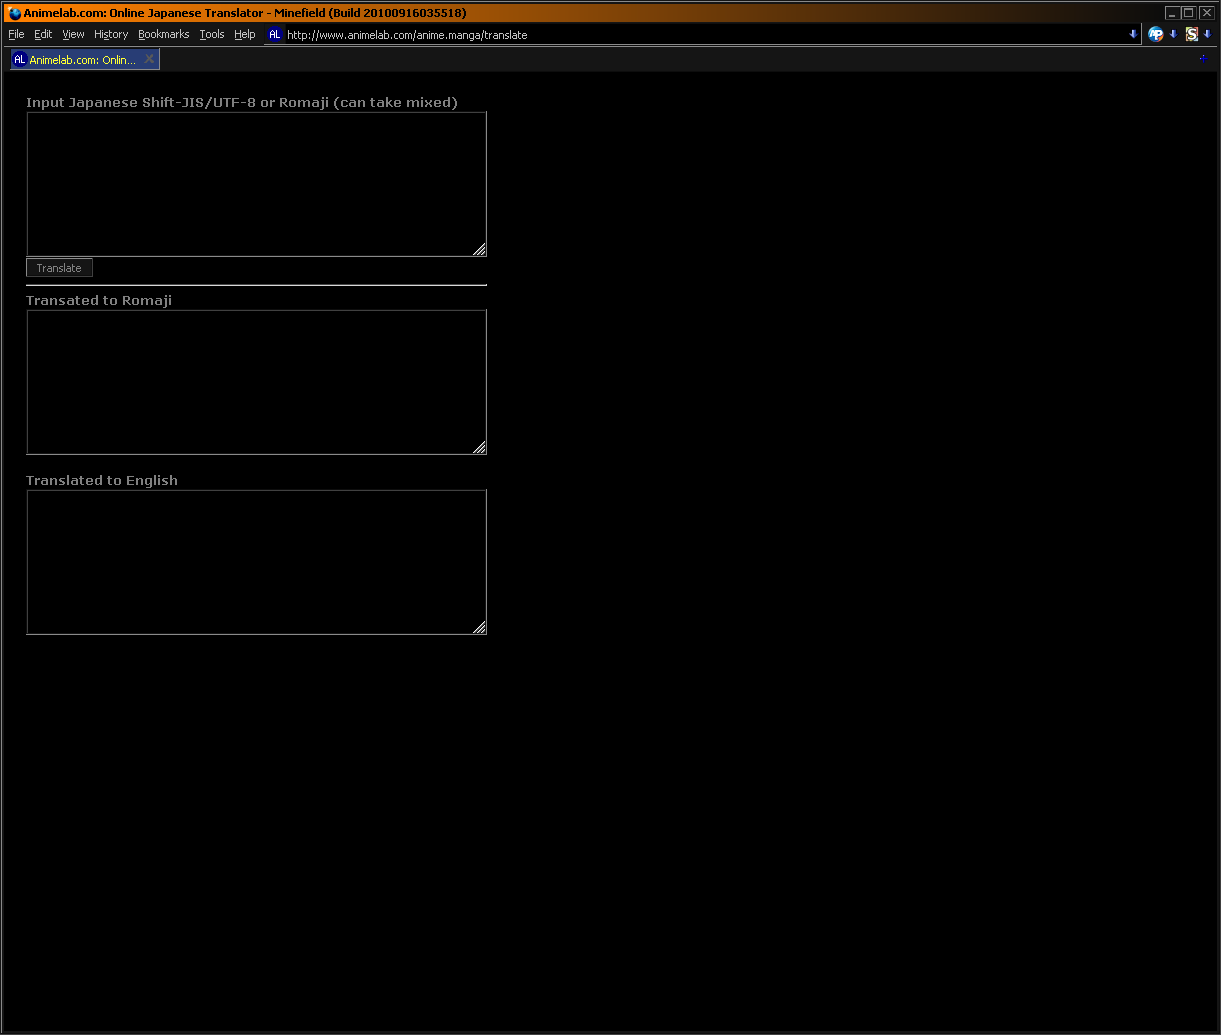Click the S add-on icon beside the address bar
Viewport: 1221px width, 1035px height.
pyautogui.click(x=1192, y=34)
